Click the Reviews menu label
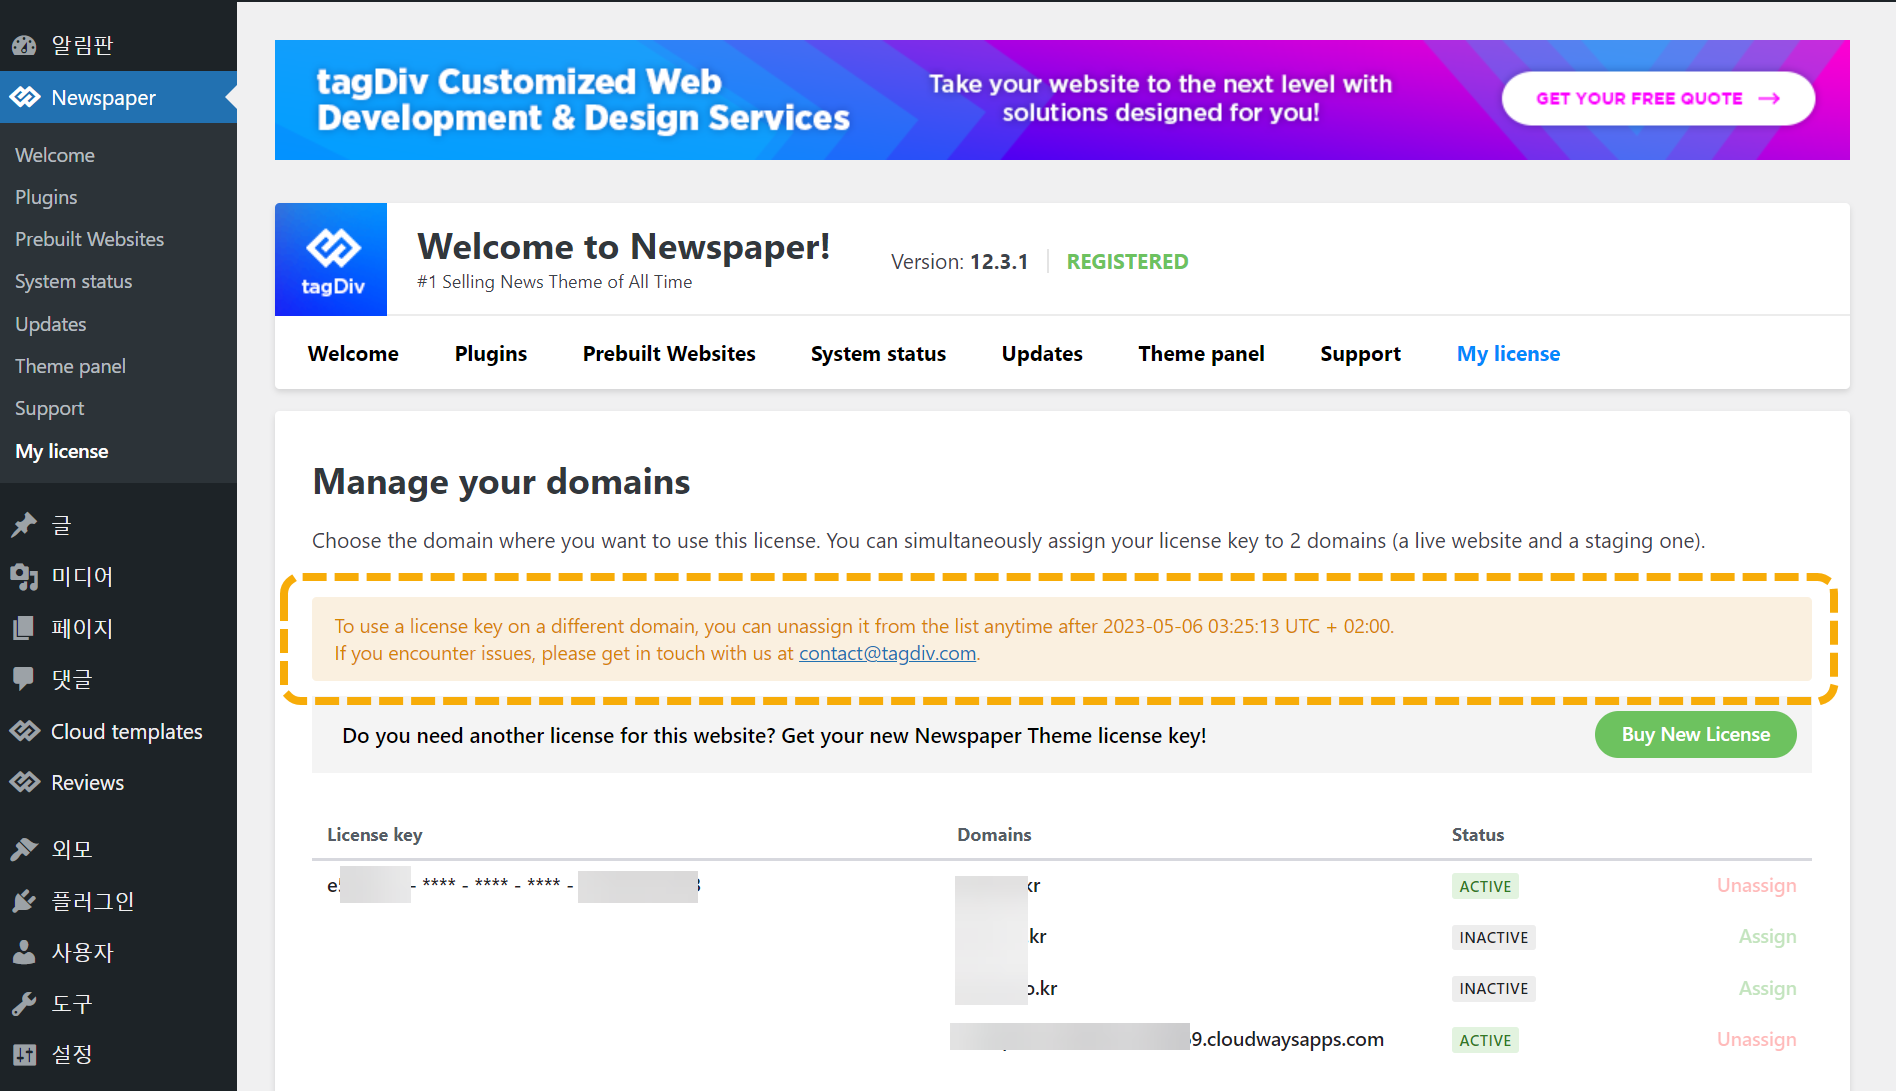The height and width of the screenshot is (1091, 1896). click(x=88, y=782)
